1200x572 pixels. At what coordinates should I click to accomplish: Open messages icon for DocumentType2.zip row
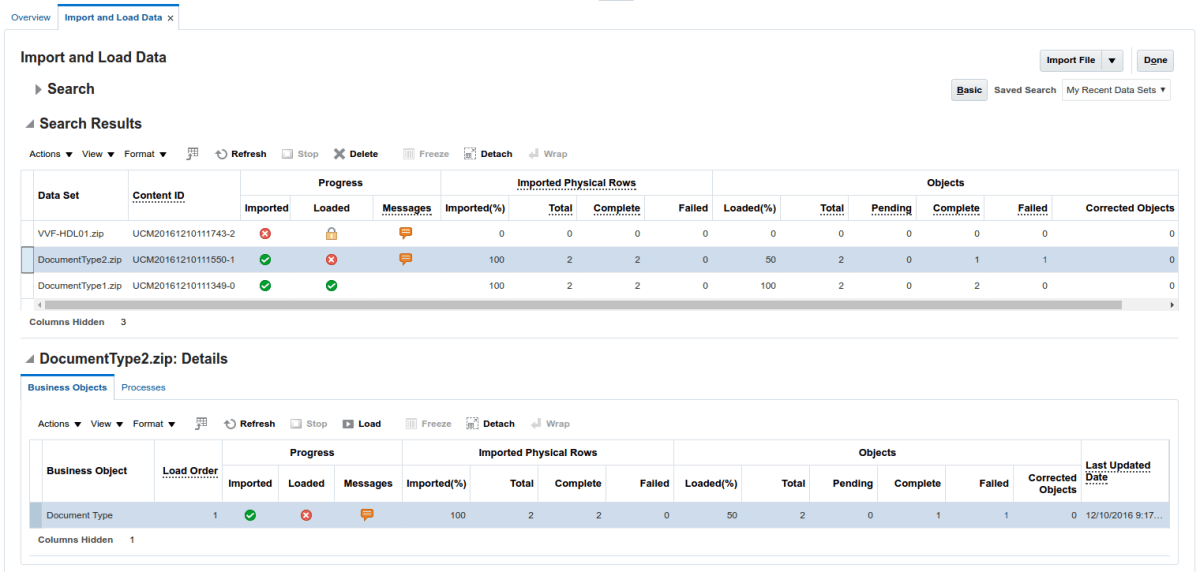[406, 259]
